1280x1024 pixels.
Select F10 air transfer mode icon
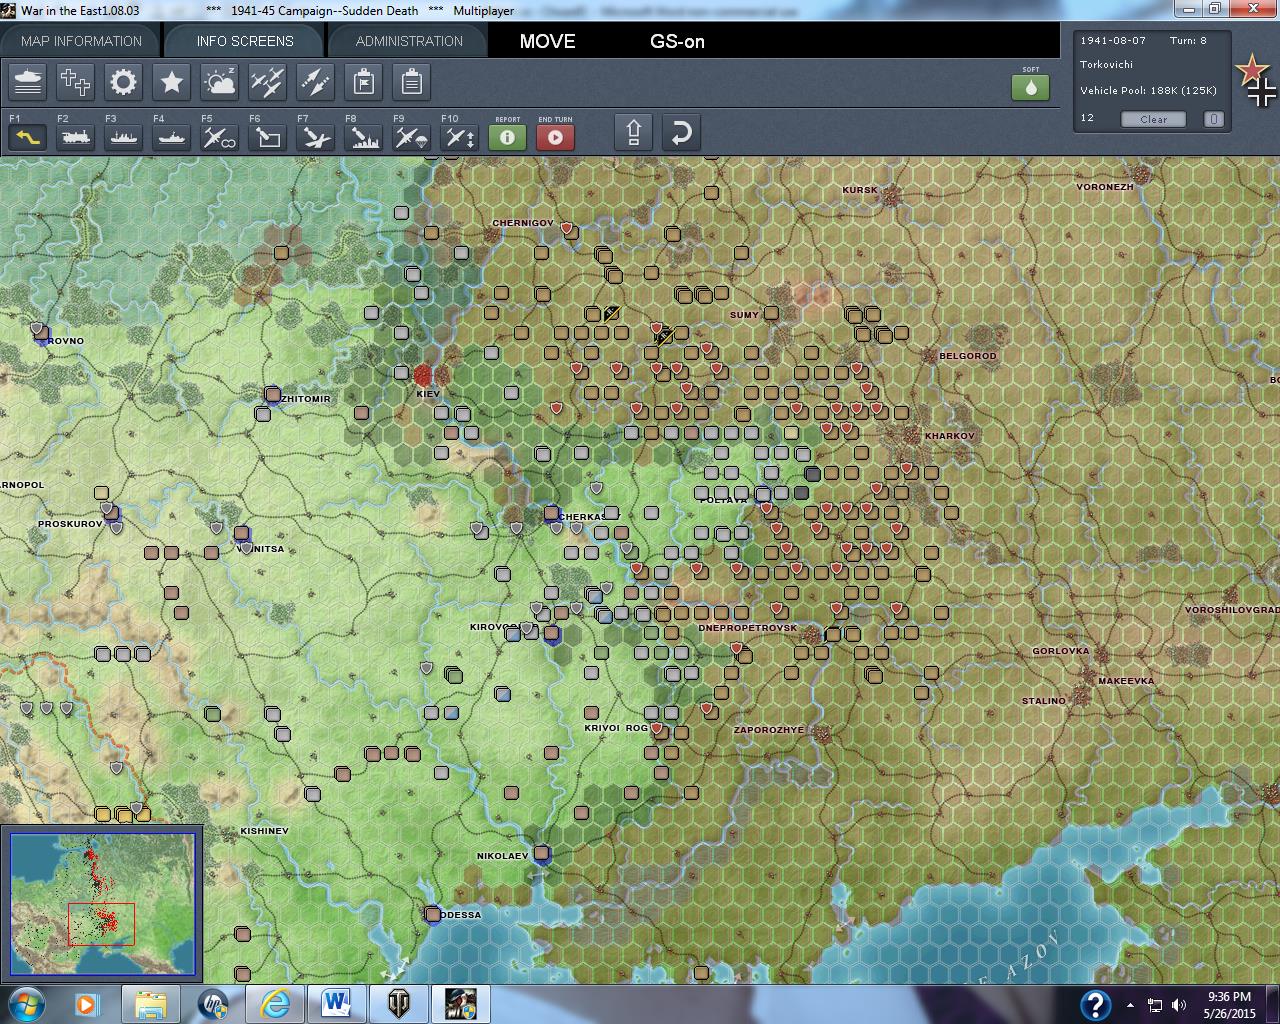pos(460,137)
